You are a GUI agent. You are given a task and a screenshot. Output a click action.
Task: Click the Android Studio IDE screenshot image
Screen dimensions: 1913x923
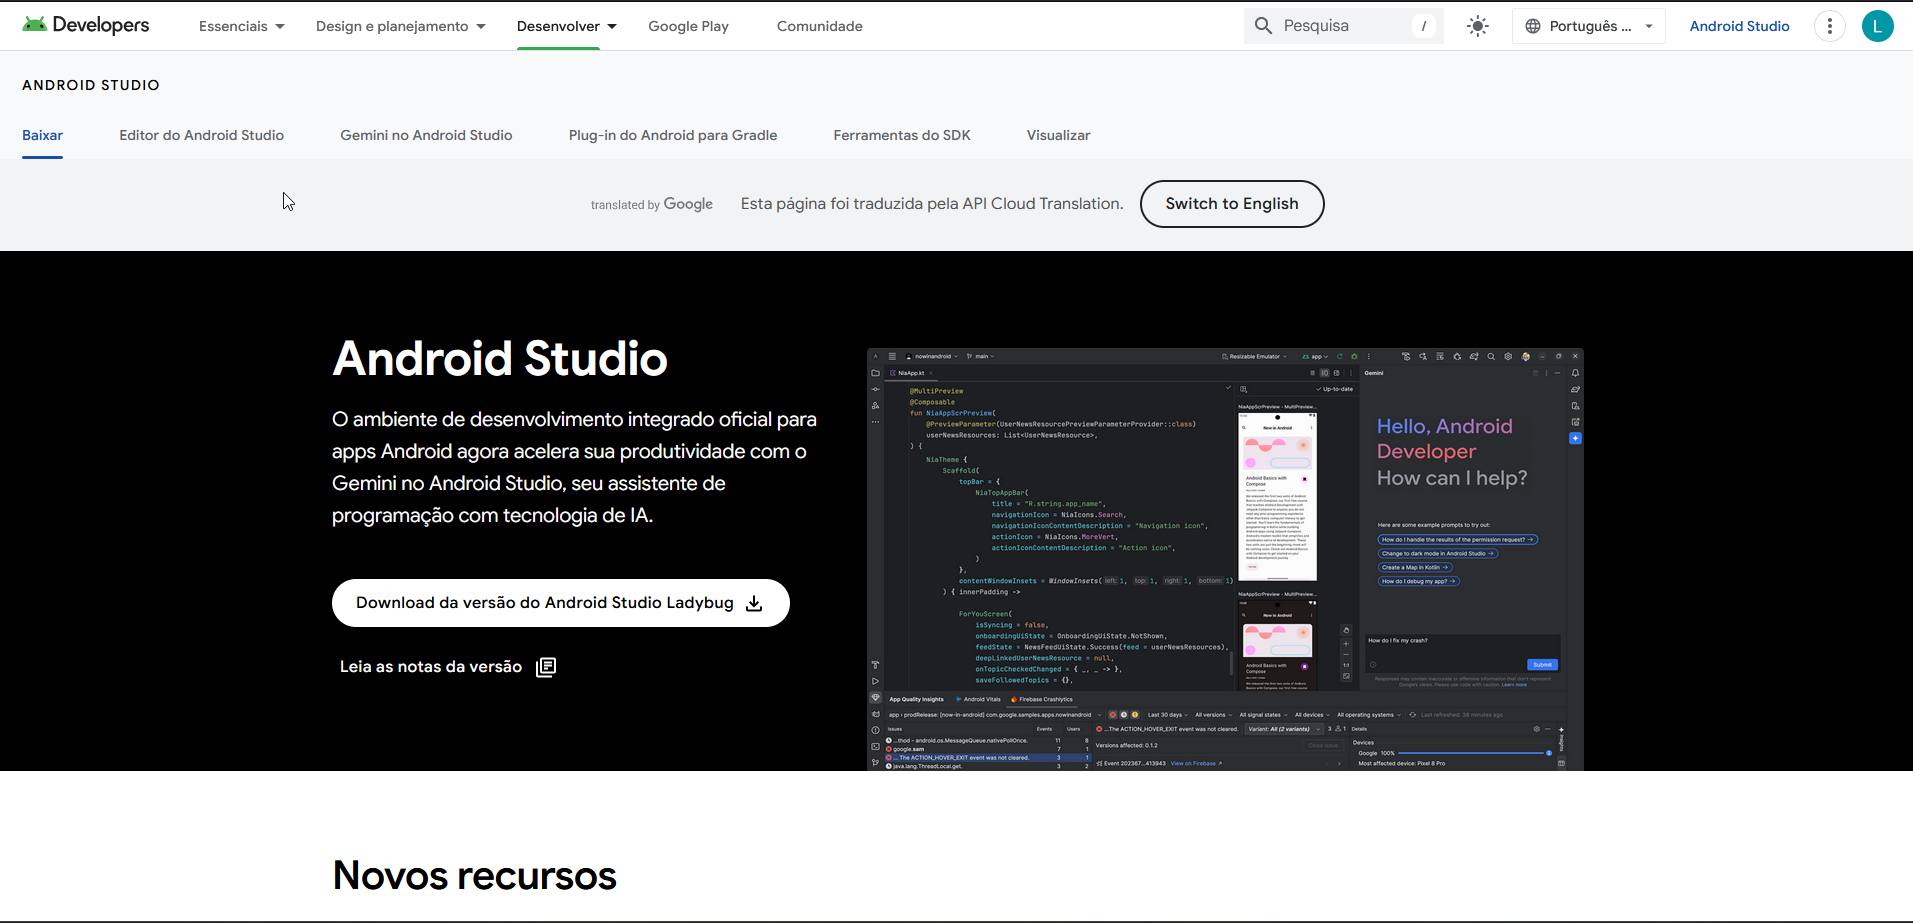1225,559
